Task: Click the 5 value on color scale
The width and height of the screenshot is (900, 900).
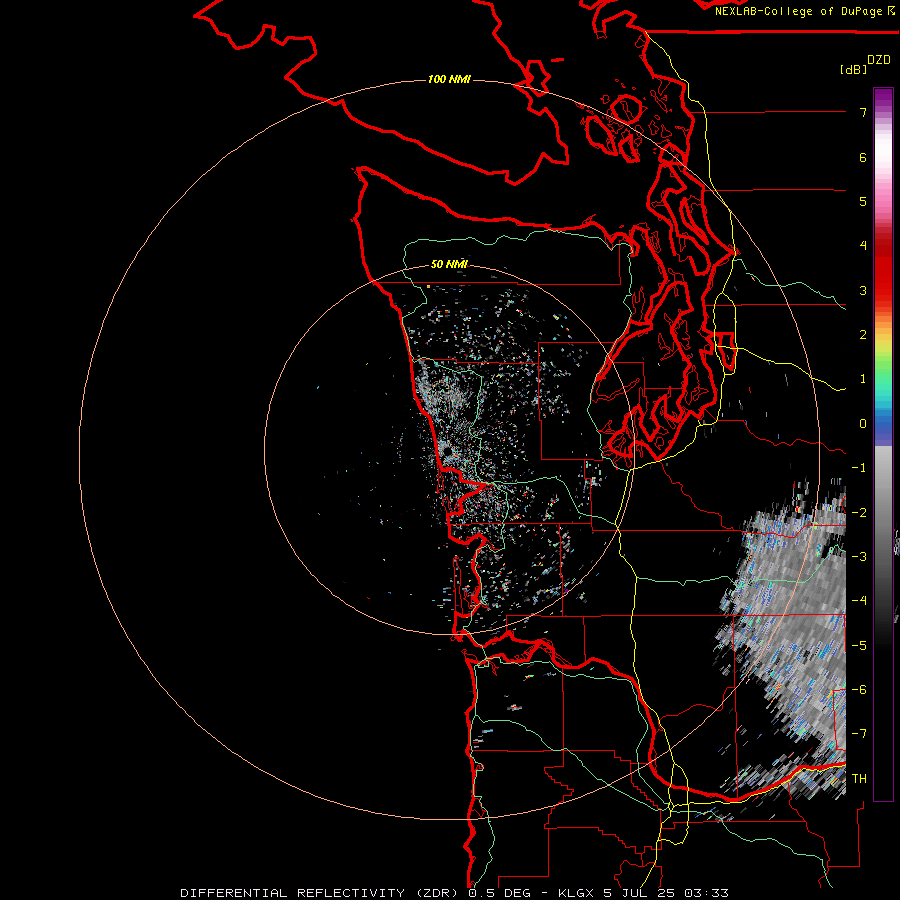Action: (x=863, y=201)
